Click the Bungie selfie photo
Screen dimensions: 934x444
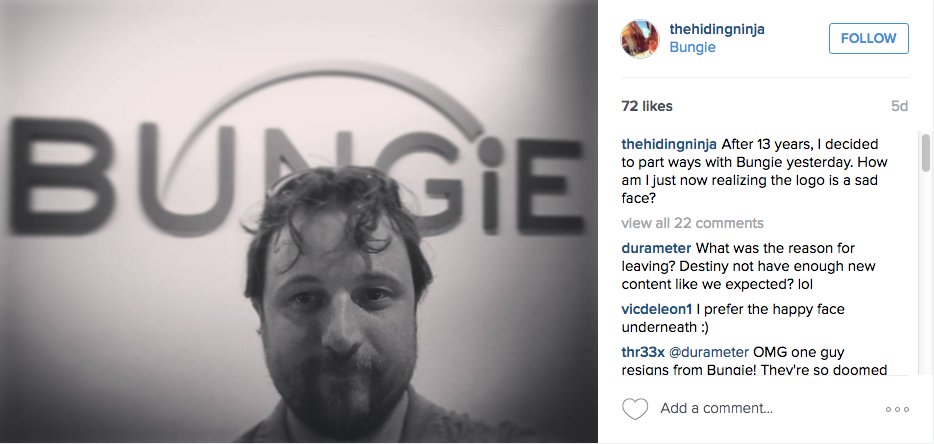tap(299, 222)
